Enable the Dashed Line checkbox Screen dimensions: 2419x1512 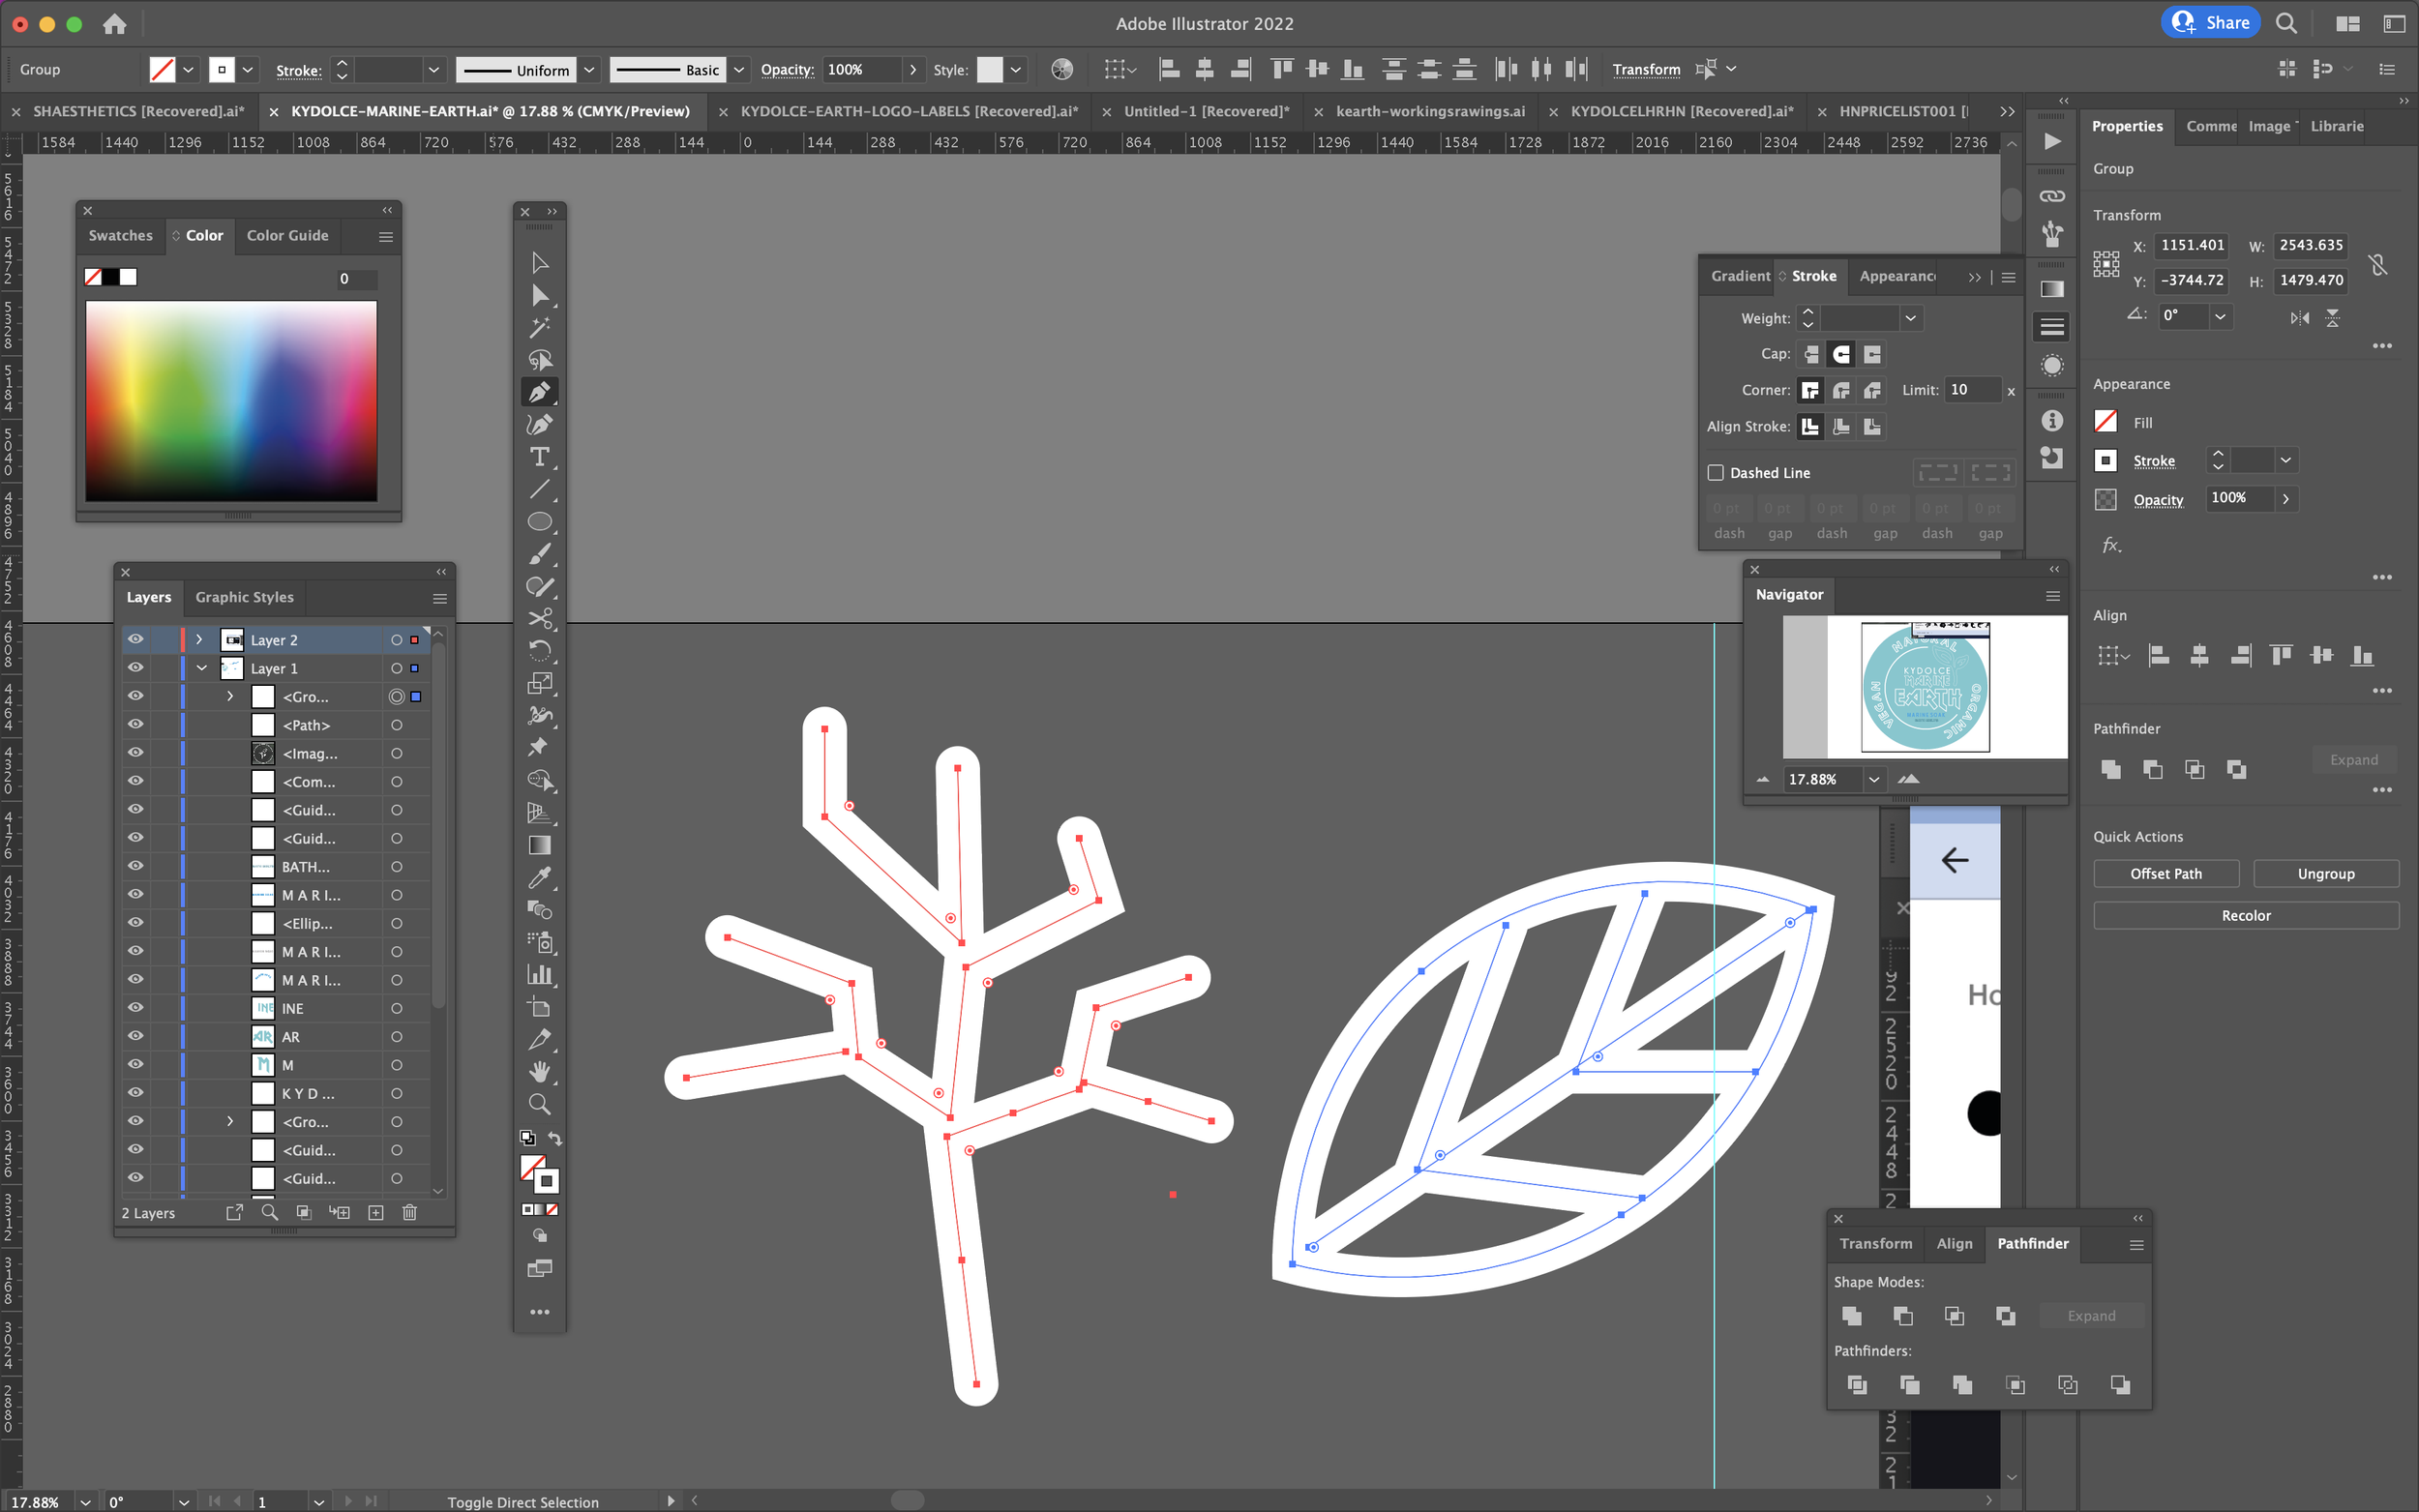tap(1716, 472)
